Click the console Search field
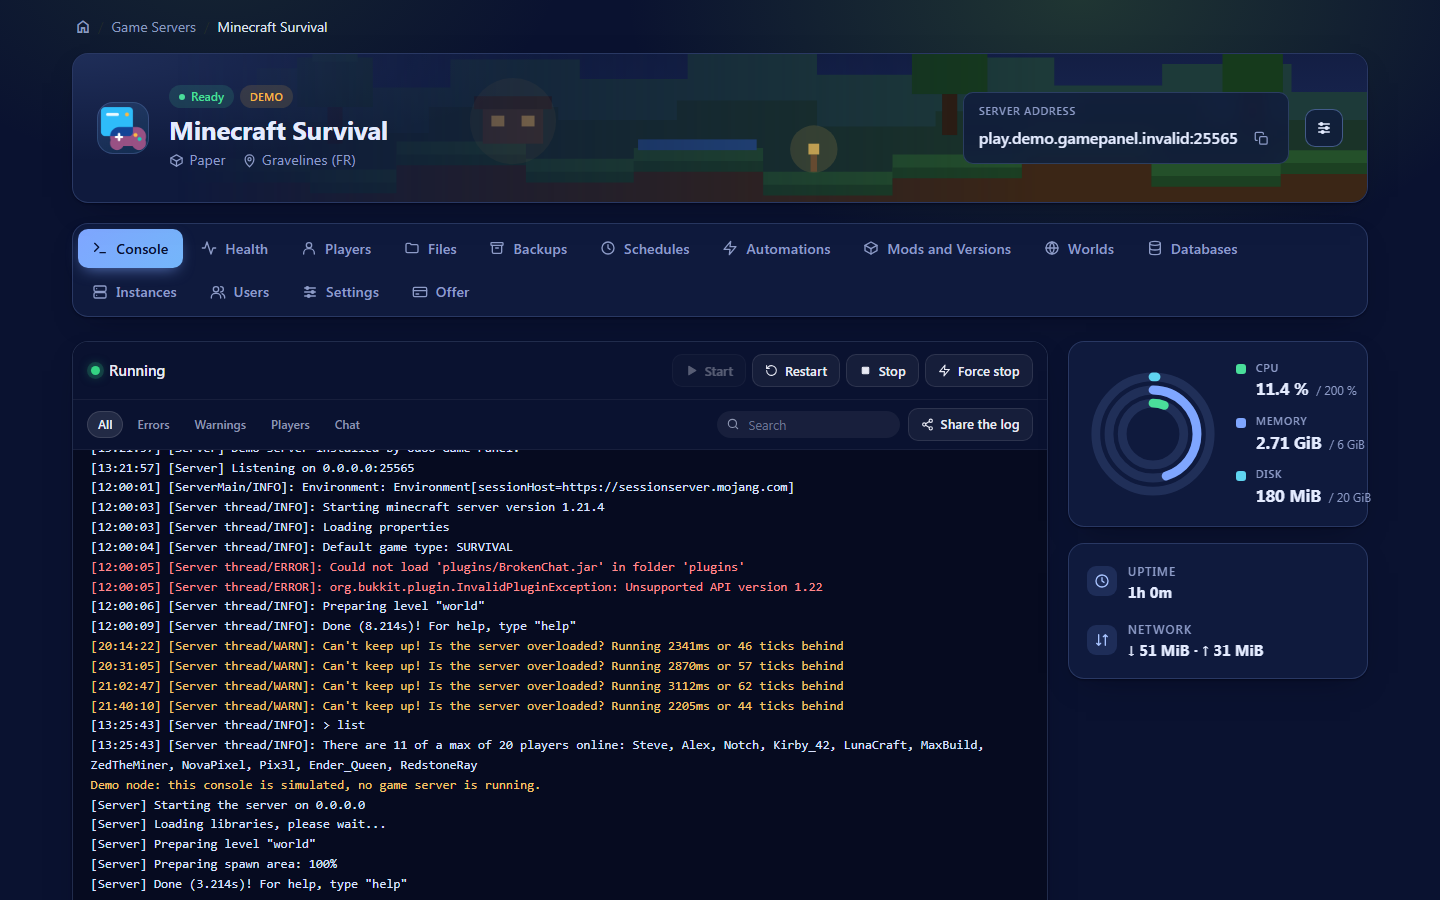1440x900 pixels. click(x=808, y=425)
